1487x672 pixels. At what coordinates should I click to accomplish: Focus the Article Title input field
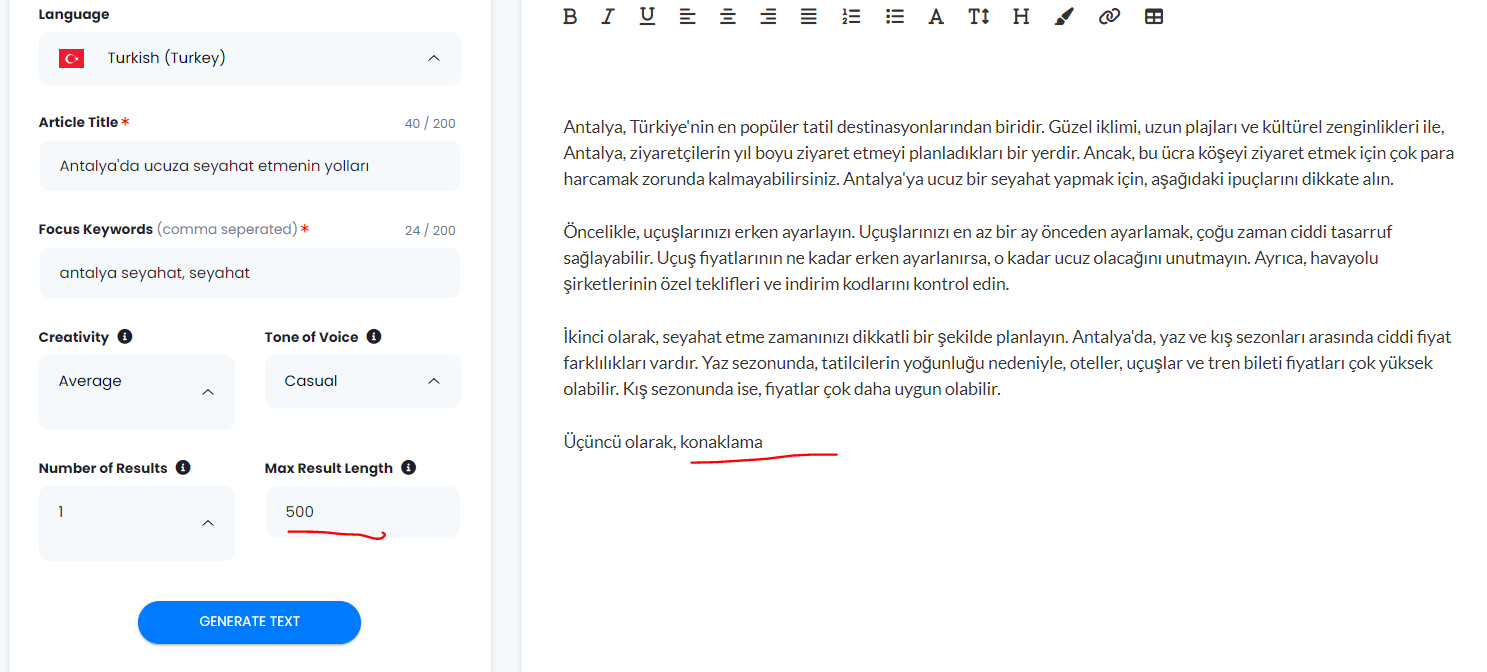(250, 166)
